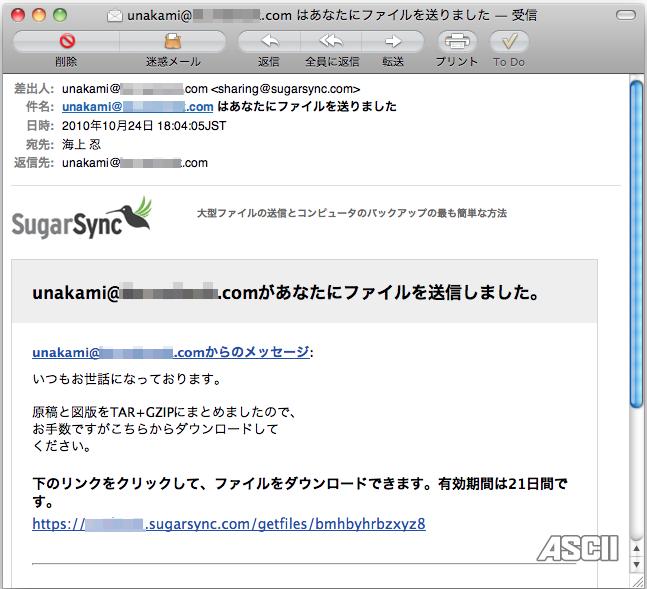Click the envelope icon in title bar
The image size is (647, 589).
coord(115,16)
